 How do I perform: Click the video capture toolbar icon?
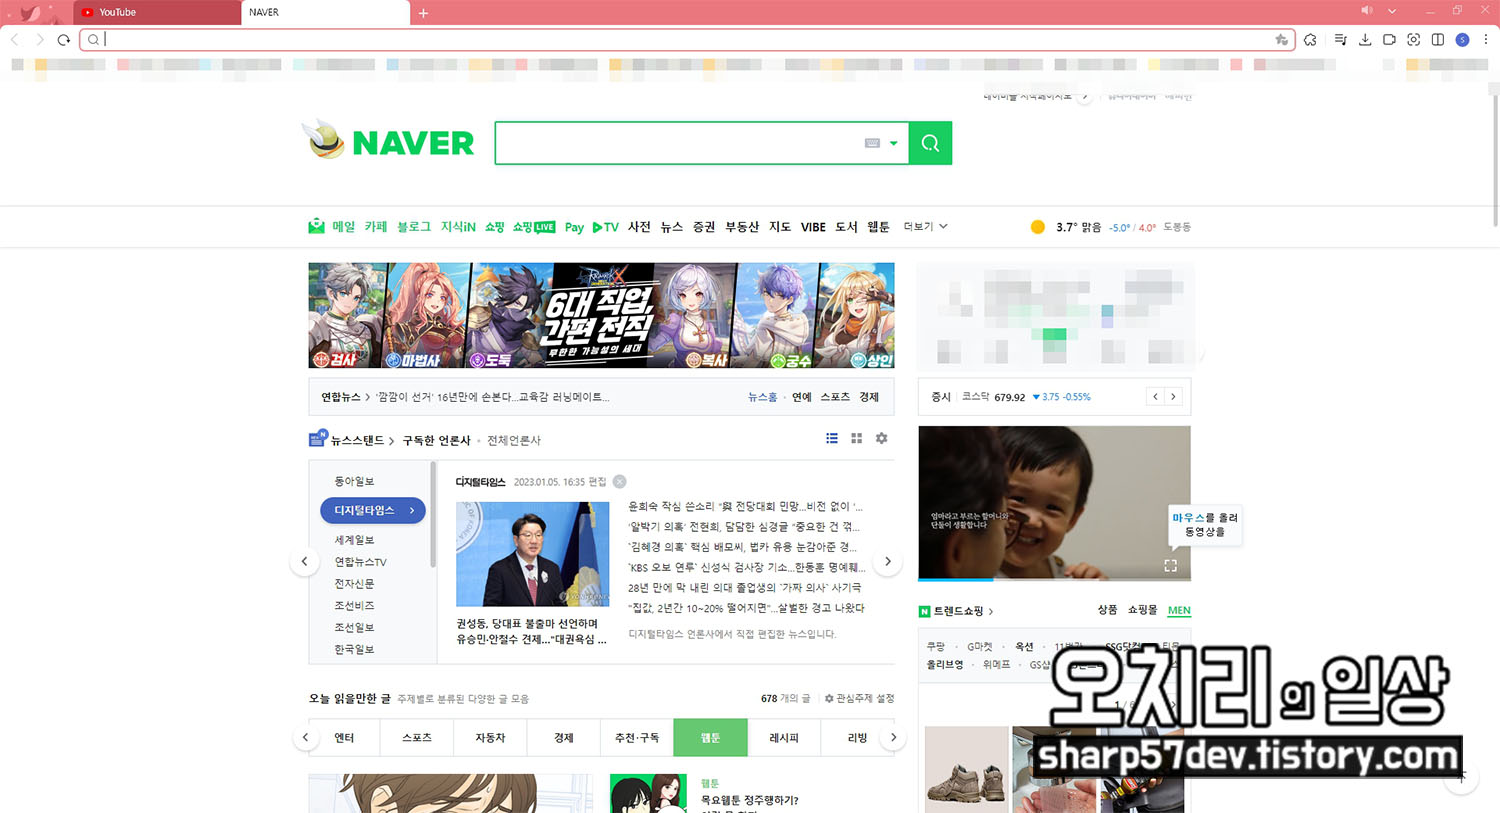pos(1389,40)
